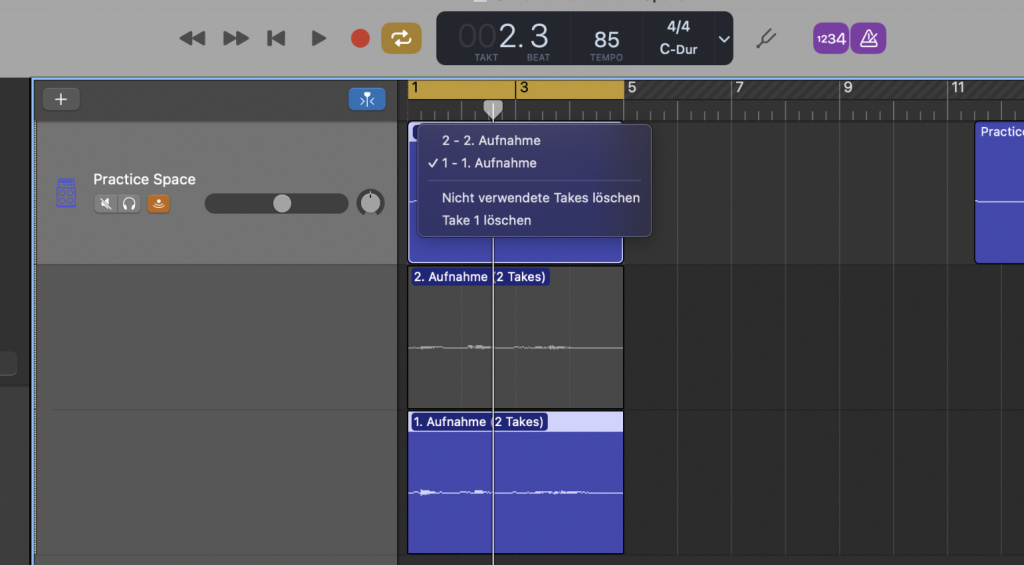Toggle the metronome button
Screen dimensions: 1024x565
[868, 39]
